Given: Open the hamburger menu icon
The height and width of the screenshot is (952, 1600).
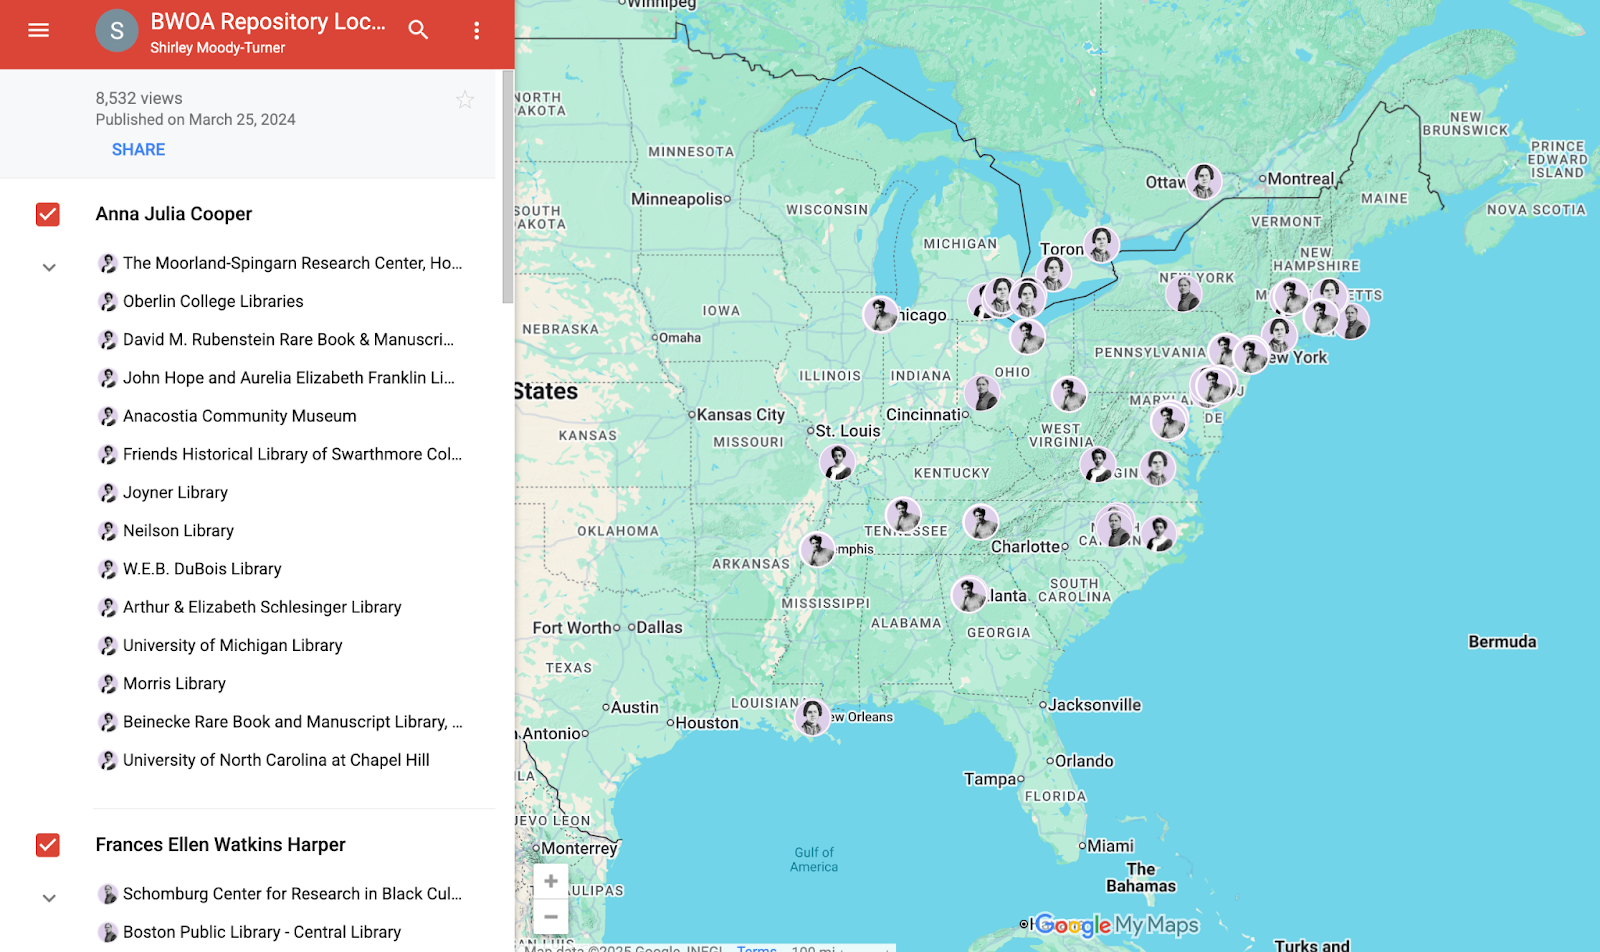Looking at the screenshot, I should (x=38, y=30).
